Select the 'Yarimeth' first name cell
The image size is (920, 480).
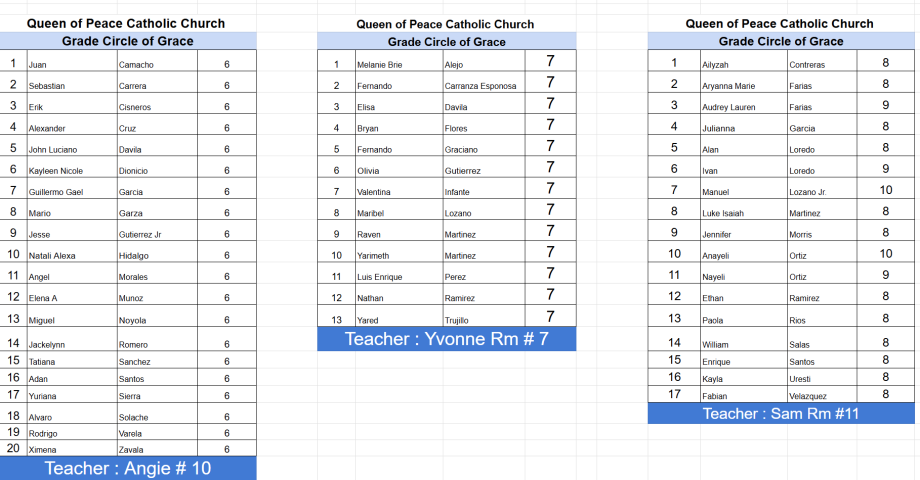(397, 255)
